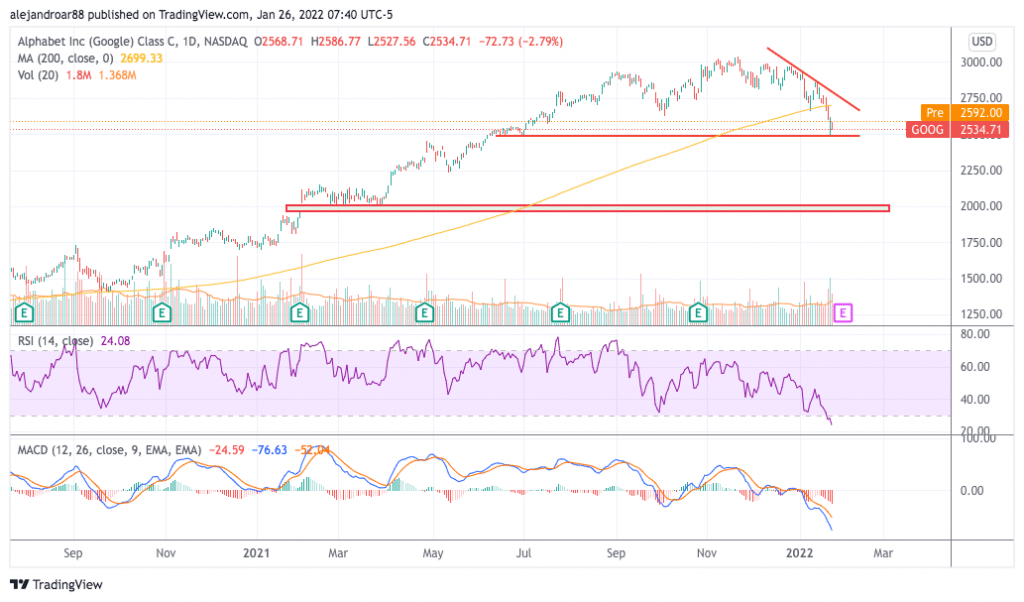Click the high price H2586.77

point(336,41)
